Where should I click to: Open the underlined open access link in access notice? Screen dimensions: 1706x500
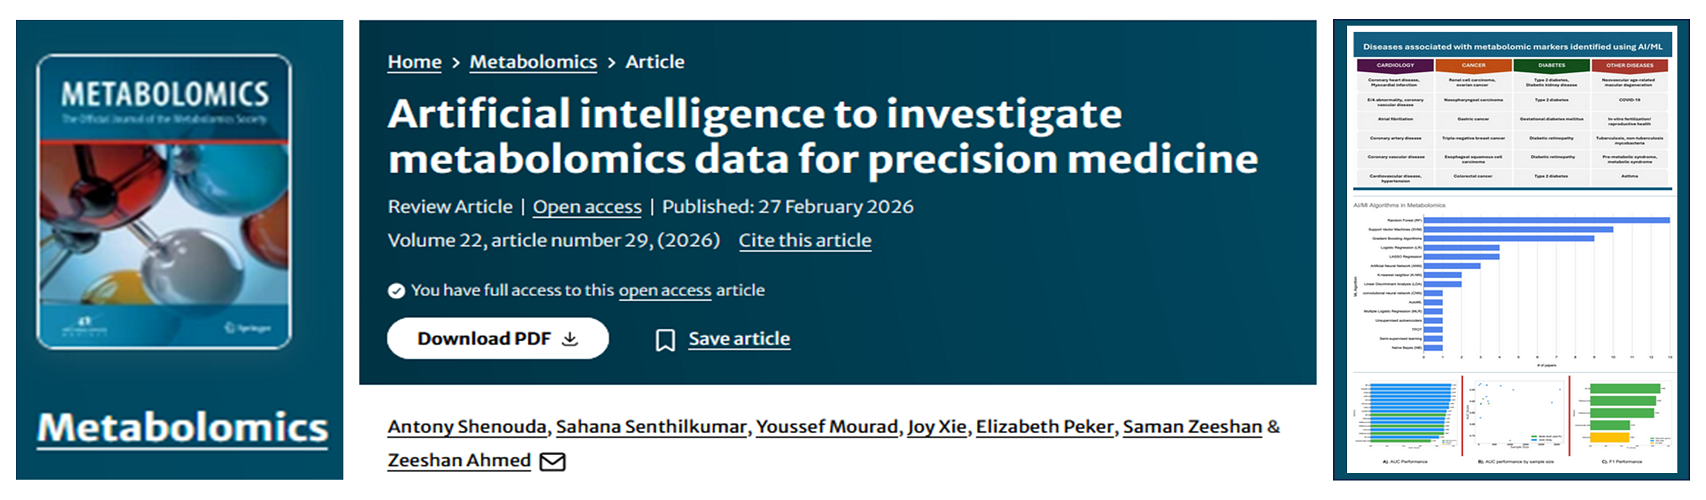[x=665, y=291]
